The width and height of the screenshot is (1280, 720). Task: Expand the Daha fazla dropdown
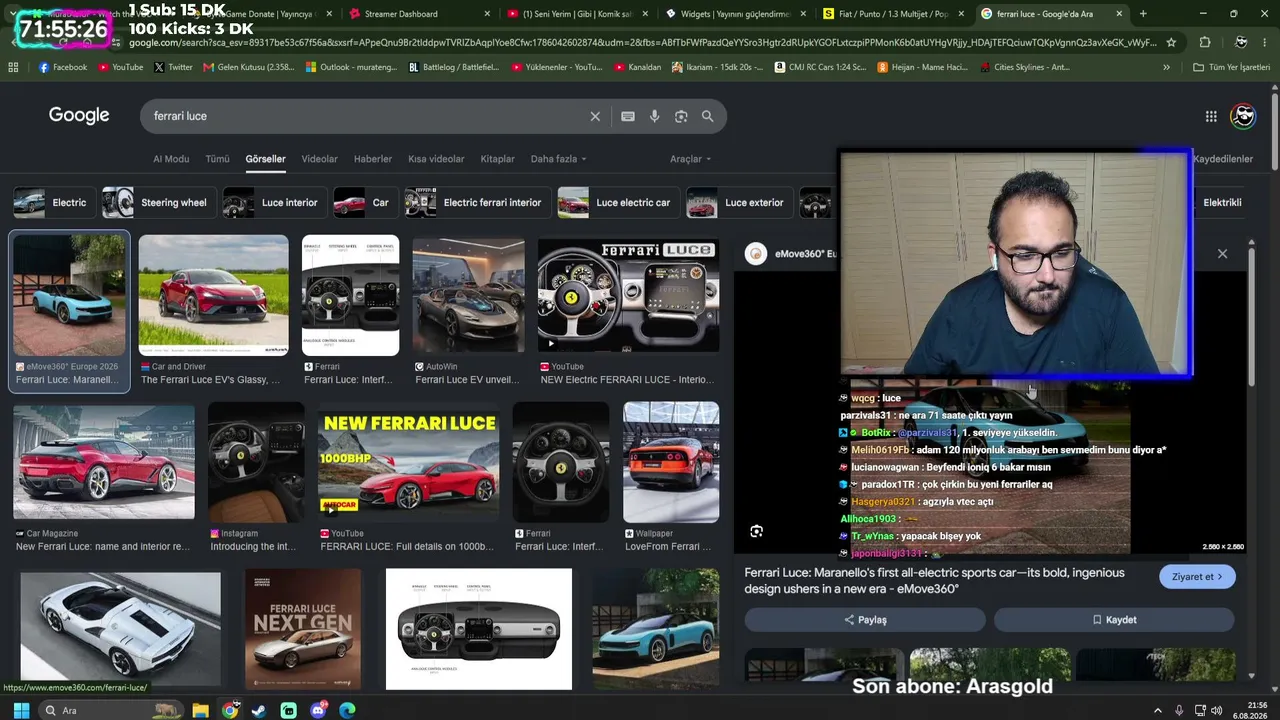(558, 159)
